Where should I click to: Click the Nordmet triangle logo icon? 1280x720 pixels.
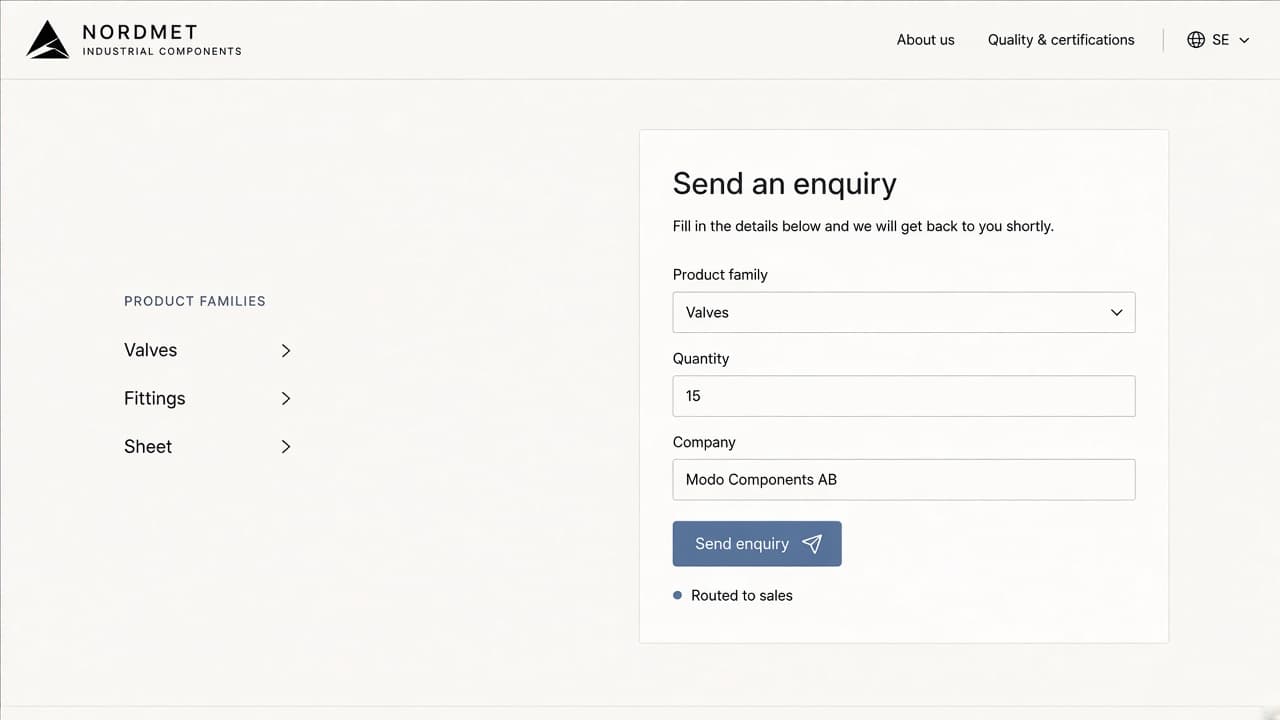(47, 40)
